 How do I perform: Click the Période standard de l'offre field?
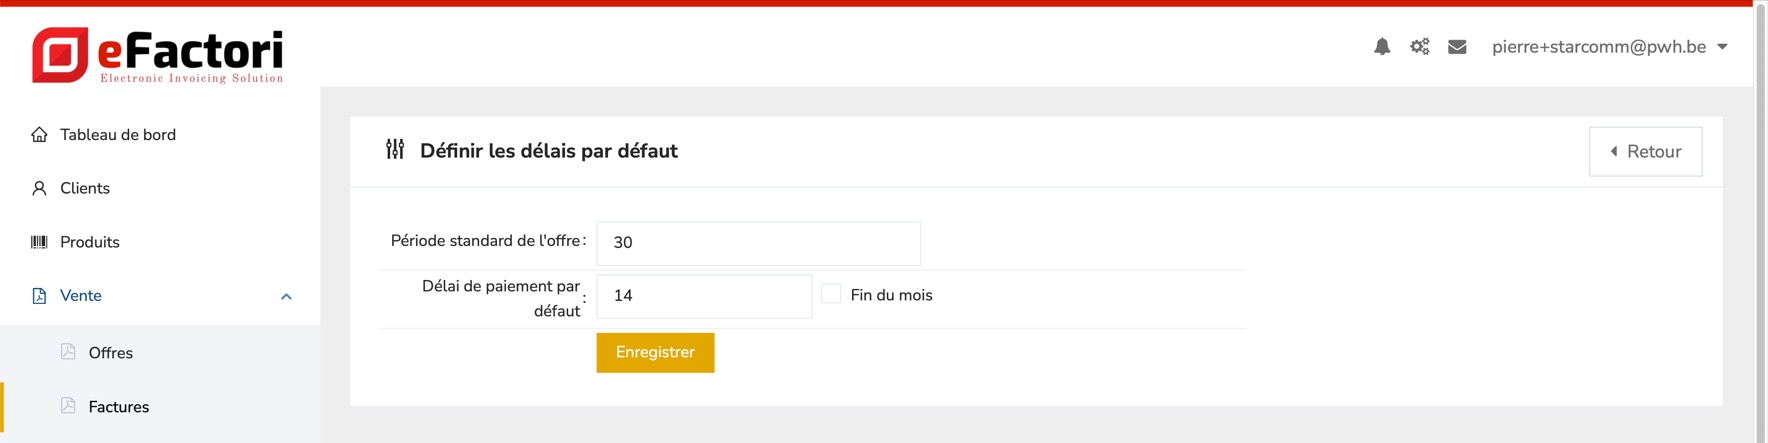758,243
